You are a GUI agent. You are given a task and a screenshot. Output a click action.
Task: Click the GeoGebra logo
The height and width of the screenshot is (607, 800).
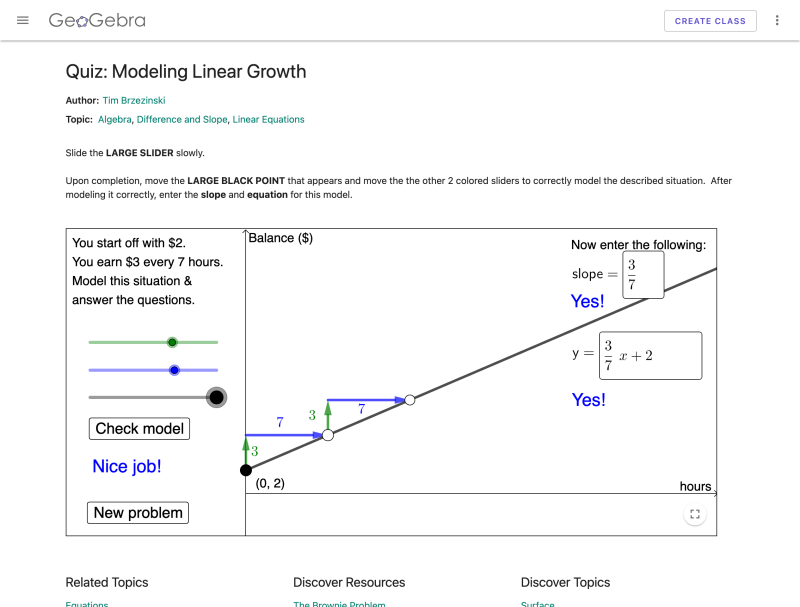click(x=96, y=19)
